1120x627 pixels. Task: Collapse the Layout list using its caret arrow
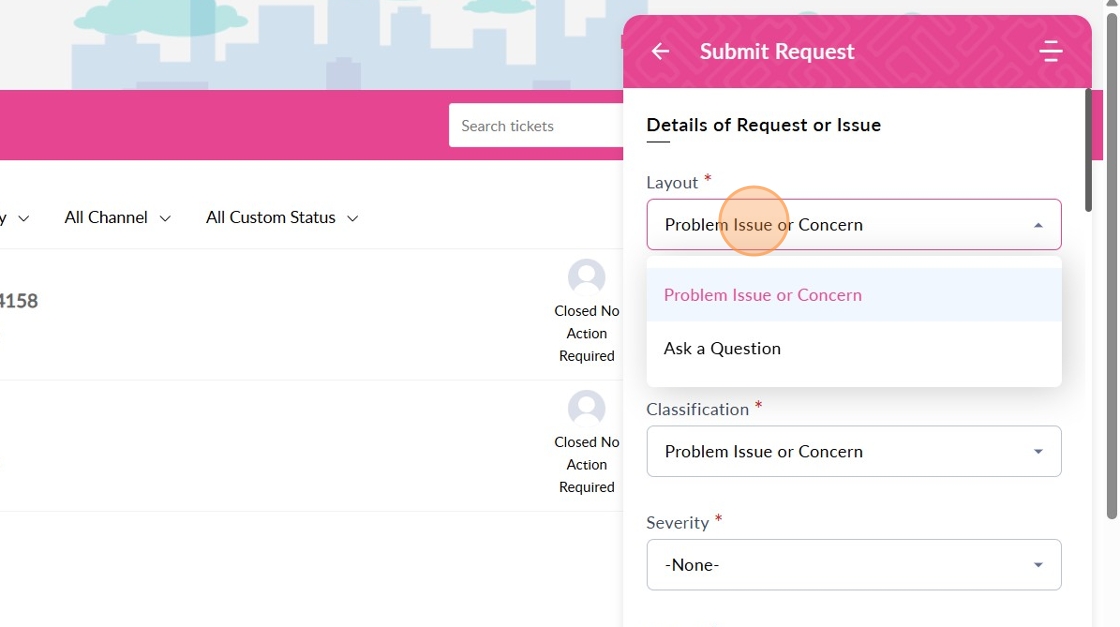click(x=1038, y=225)
